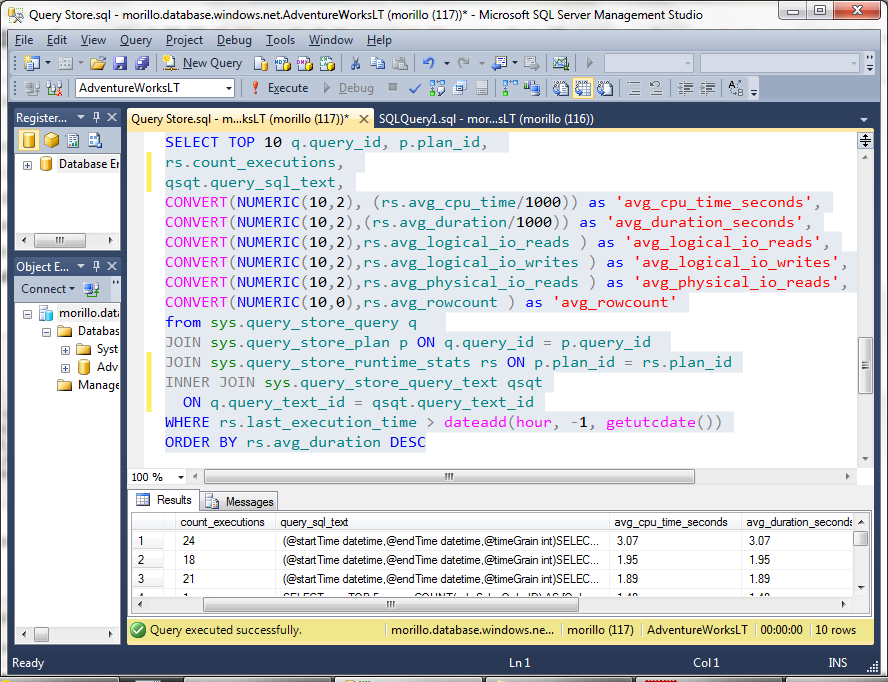Click the Navigate Backward icon
The image size is (888, 682).
499,63
